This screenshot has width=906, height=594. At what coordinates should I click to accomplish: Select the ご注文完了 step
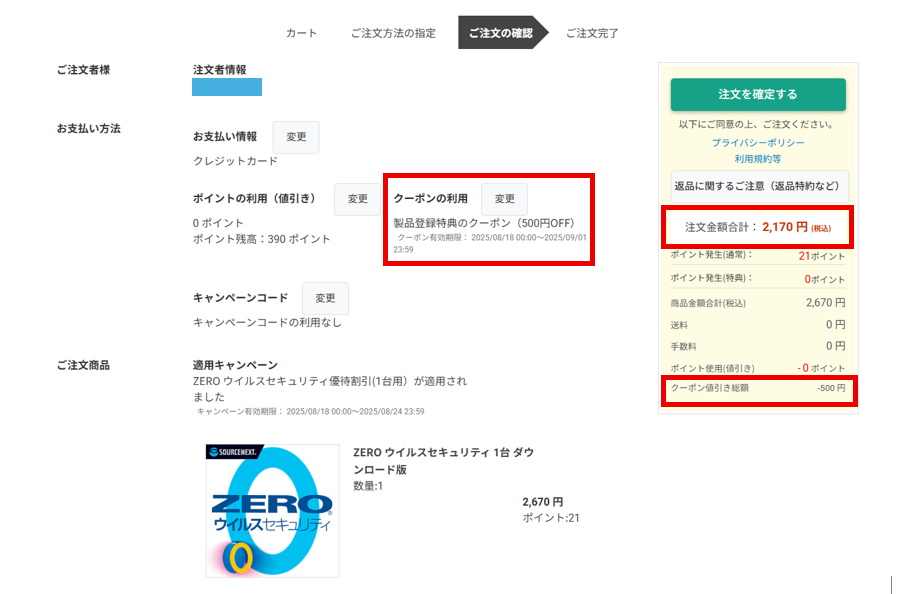point(592,33)
